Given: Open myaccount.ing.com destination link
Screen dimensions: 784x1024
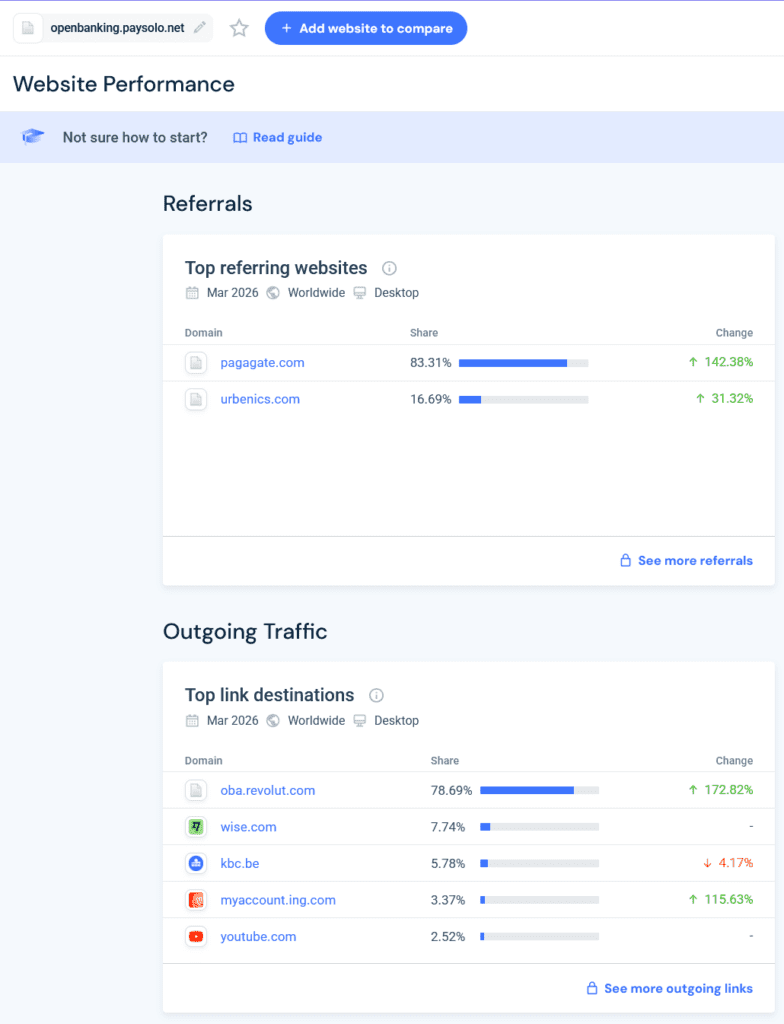Looking at the screenshot, I should point(278,900).
